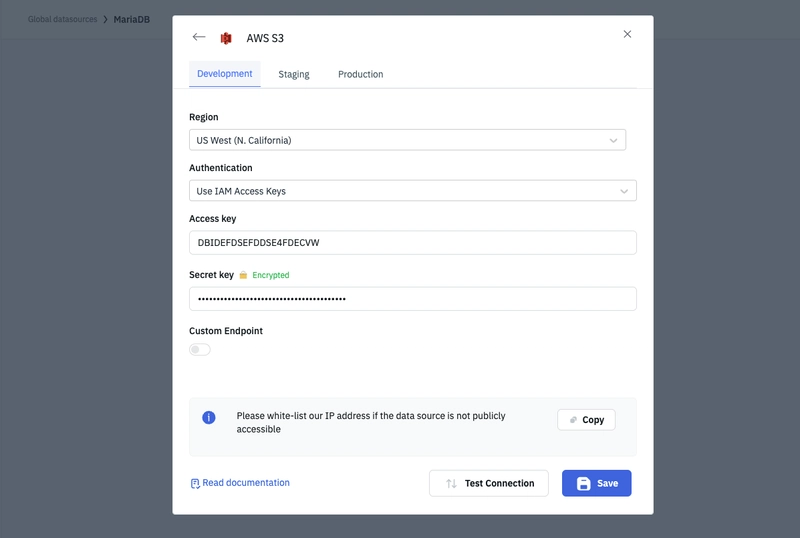Click the blue info icon
The width and height of the screenshot is (800, 538).
pyautogui.click(x=209, y=418)
